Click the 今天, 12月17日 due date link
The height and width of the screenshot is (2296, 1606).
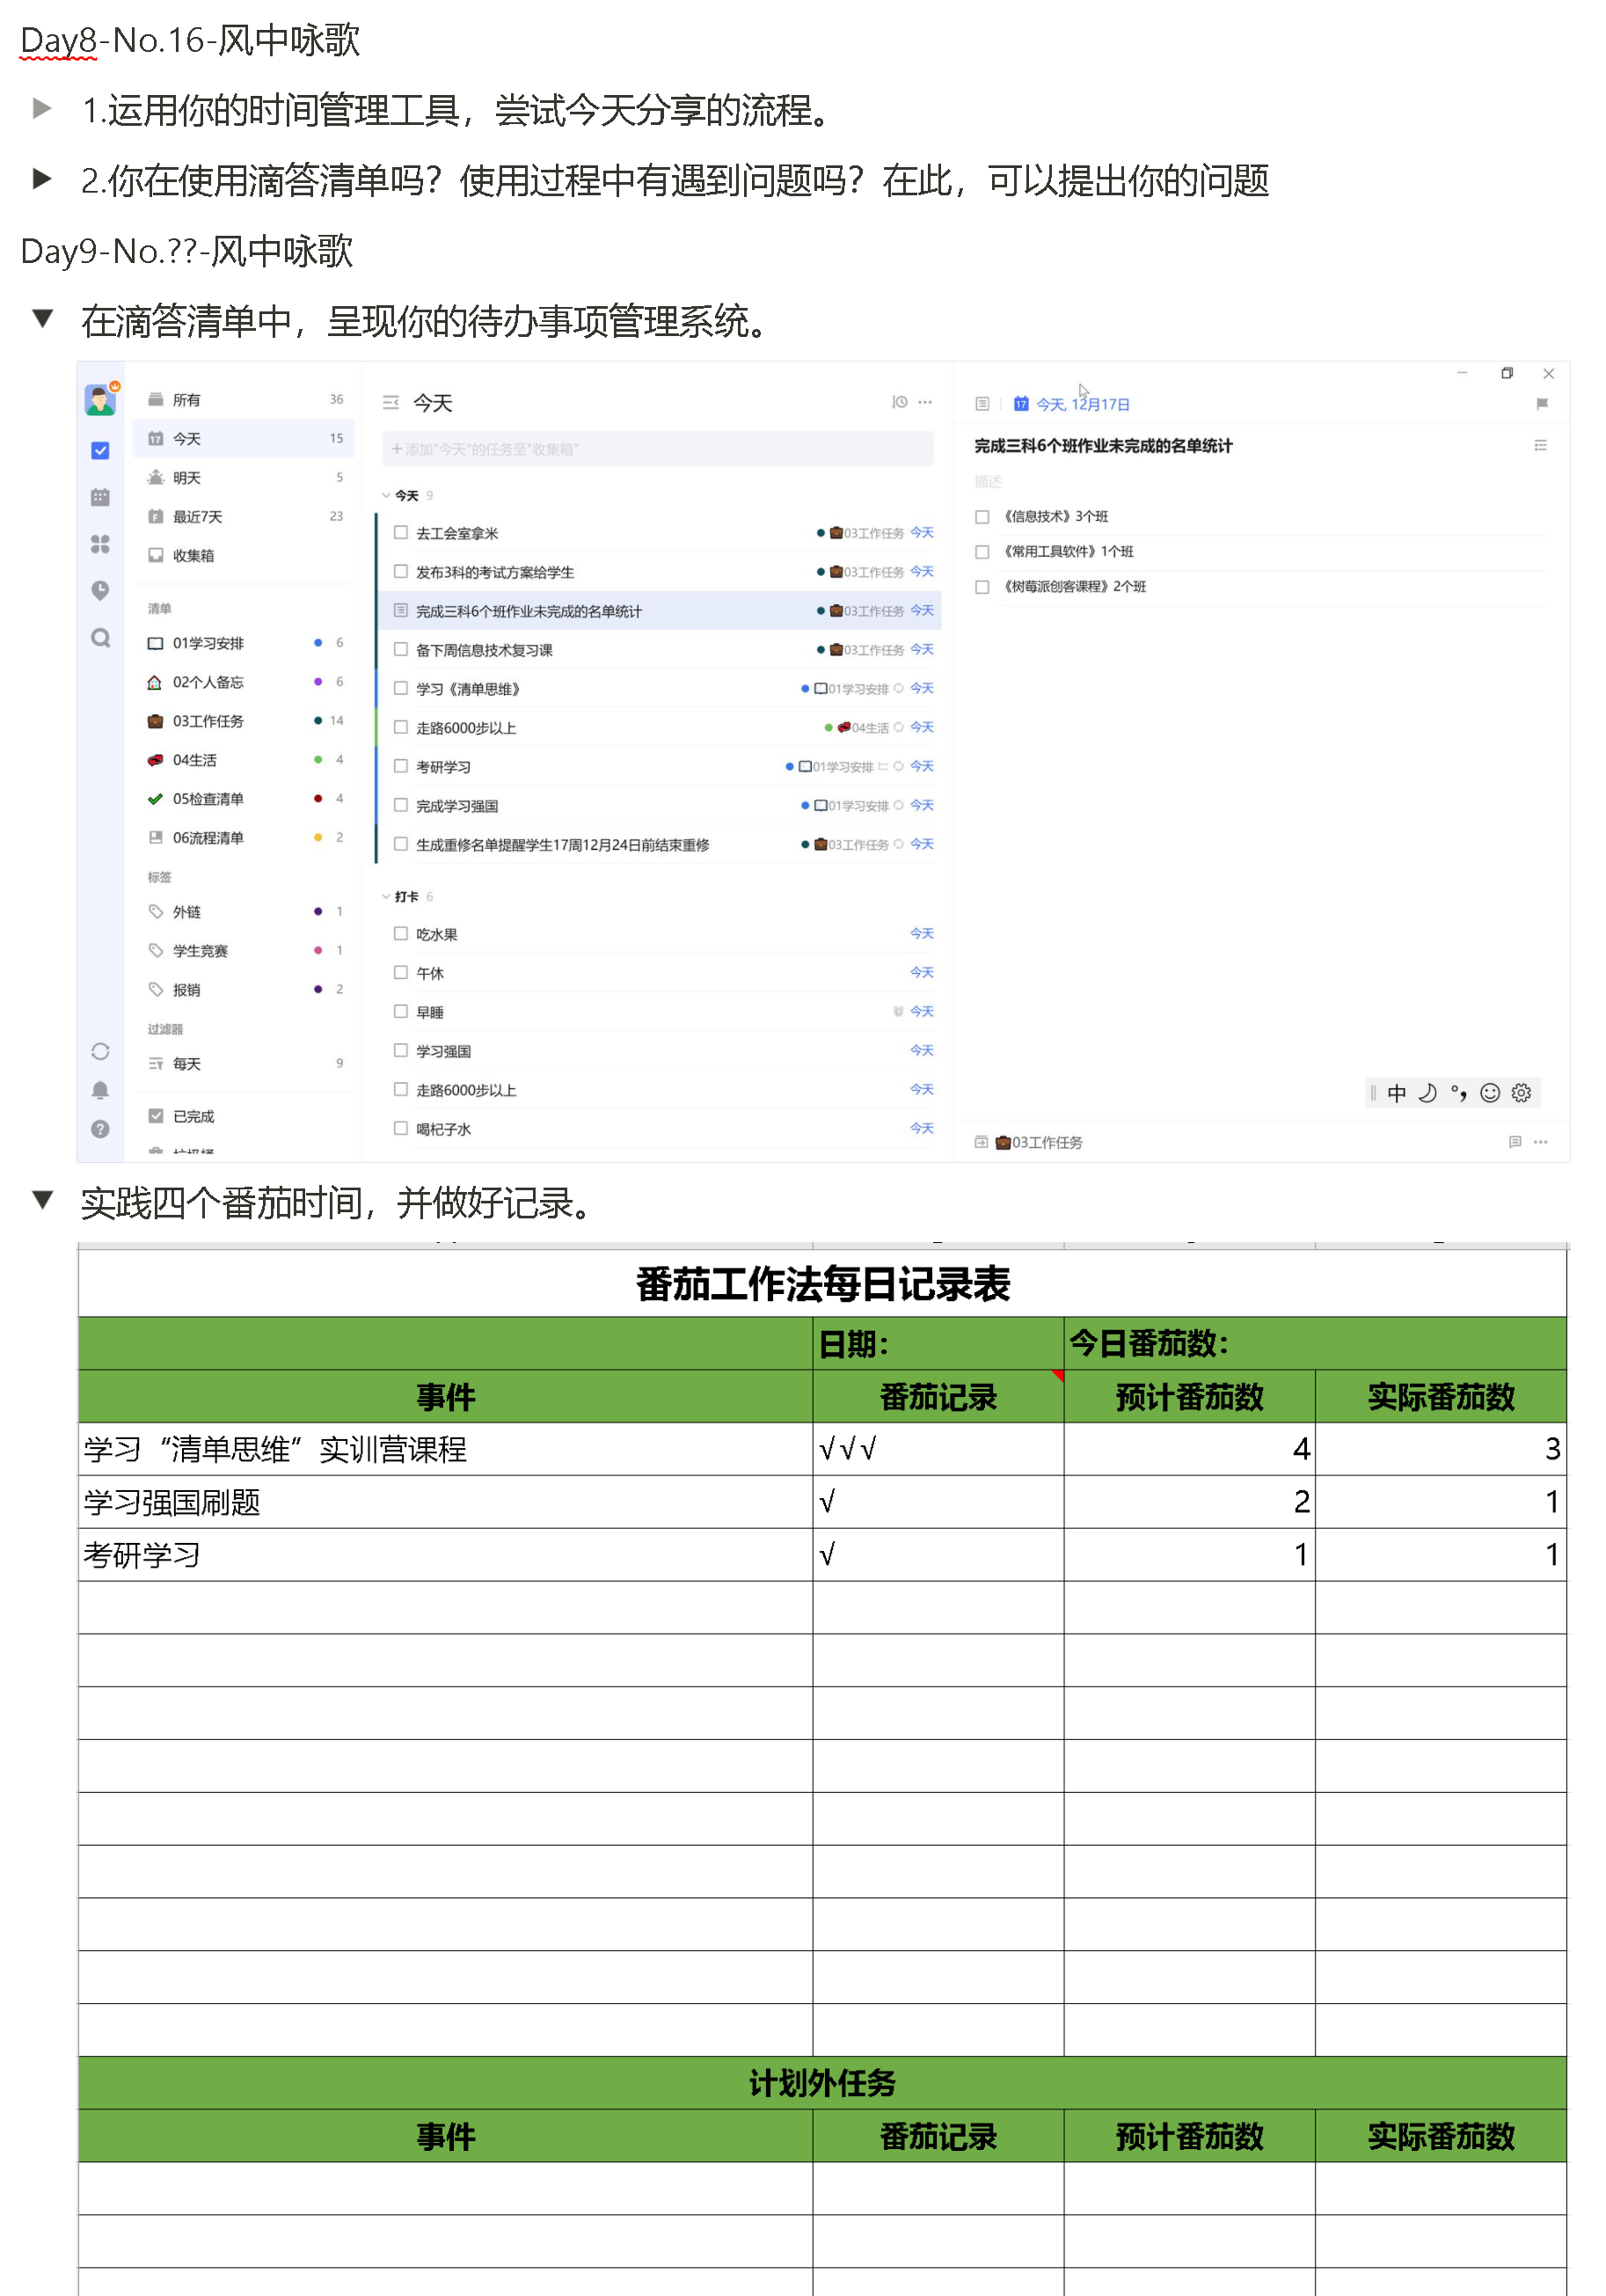tap(1083, 404)
